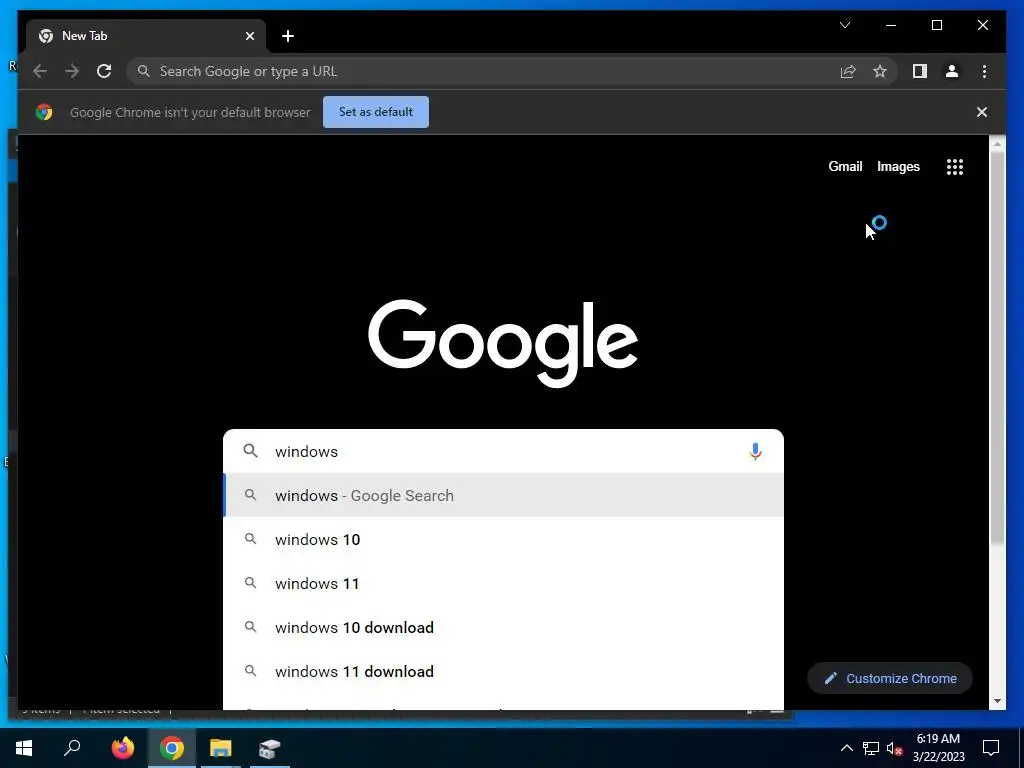Click Customize Chrome button
Image resolution: width=1024 pixels, height=768 pixels.
[889, 679]
